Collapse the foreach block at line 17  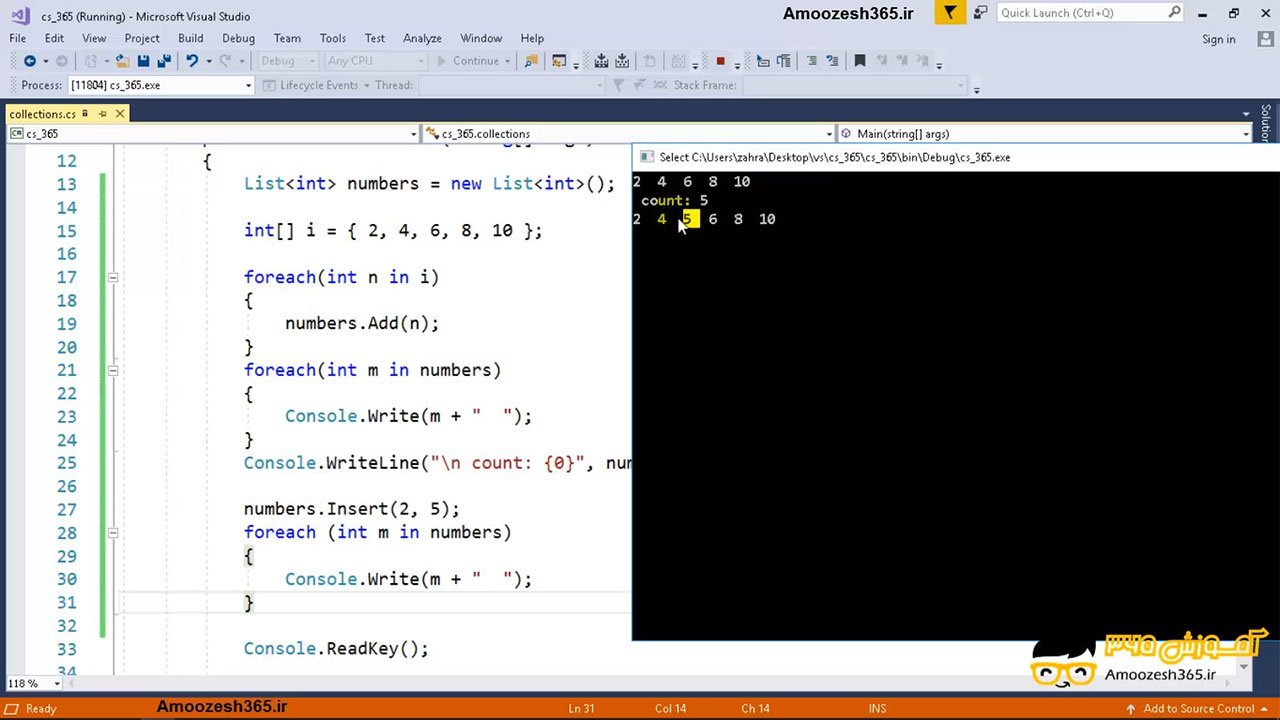click(113, 277)
